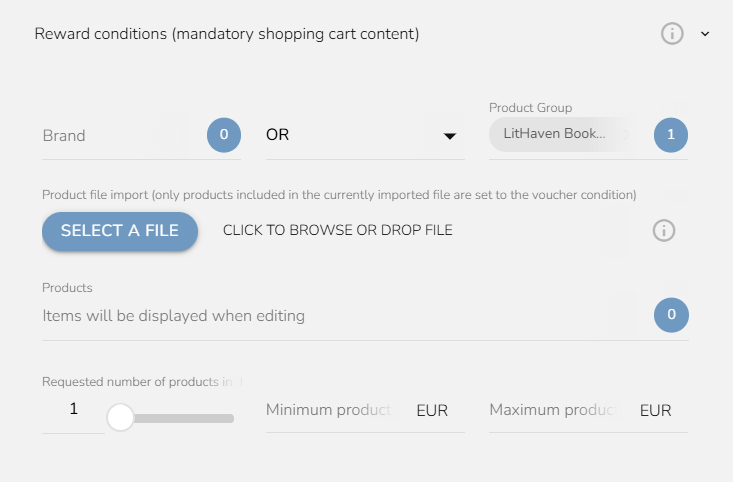This screenshot has height=482, width=733.
Task: Click the info icon in the Reward conditions header
Action: point(672,34)
